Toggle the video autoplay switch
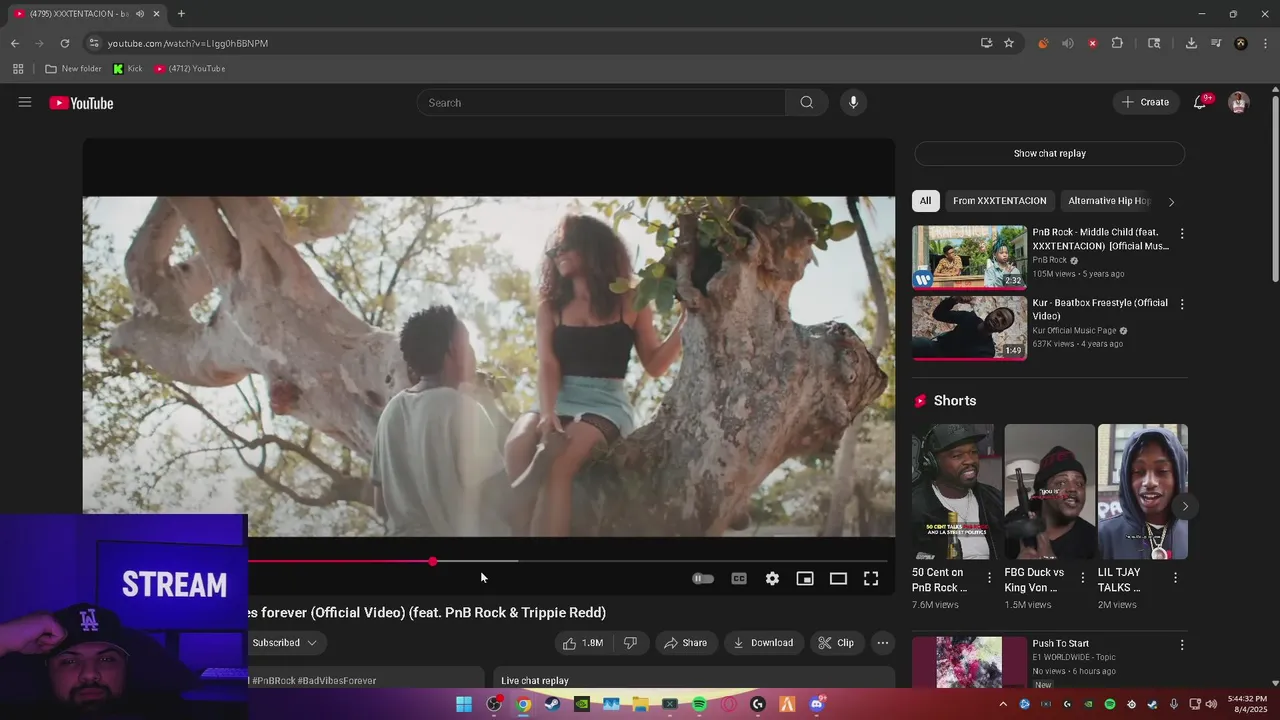 [x=703, y=579]
